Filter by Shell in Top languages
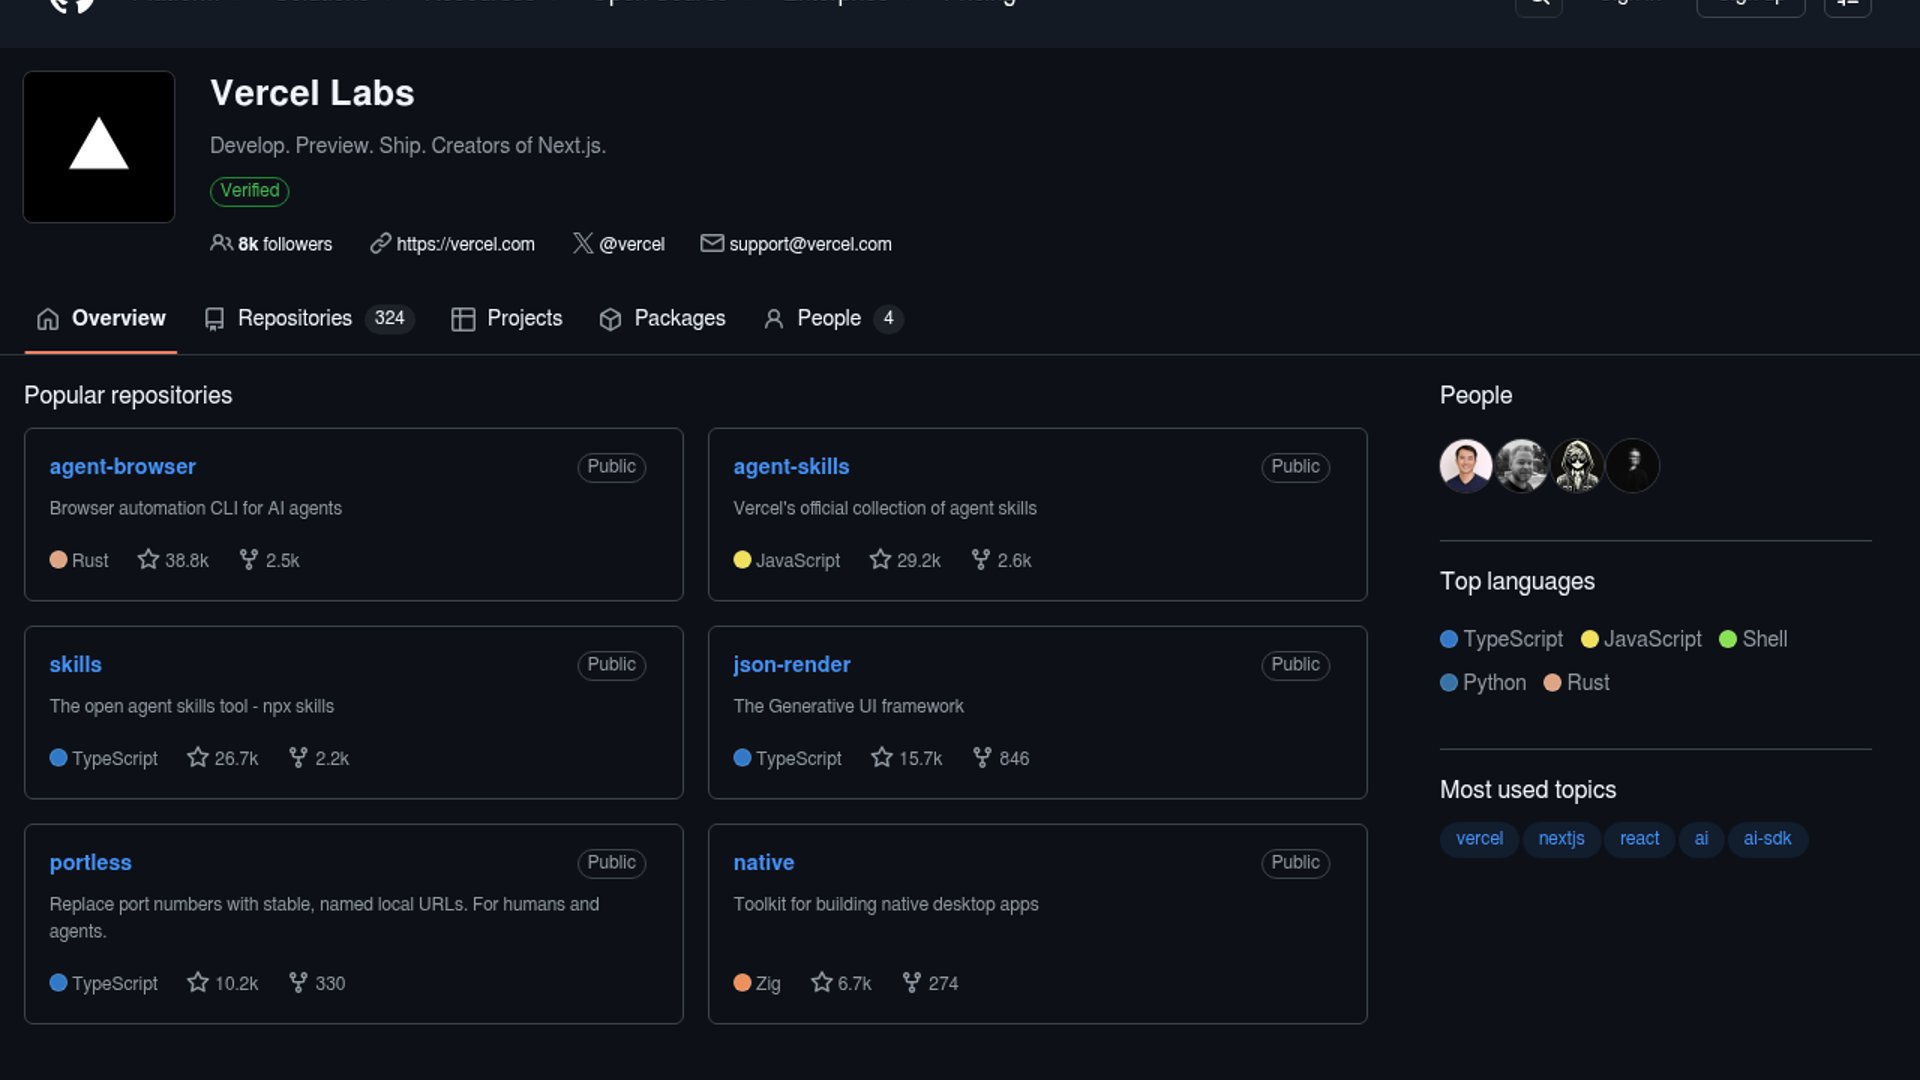 (1753, 639)
